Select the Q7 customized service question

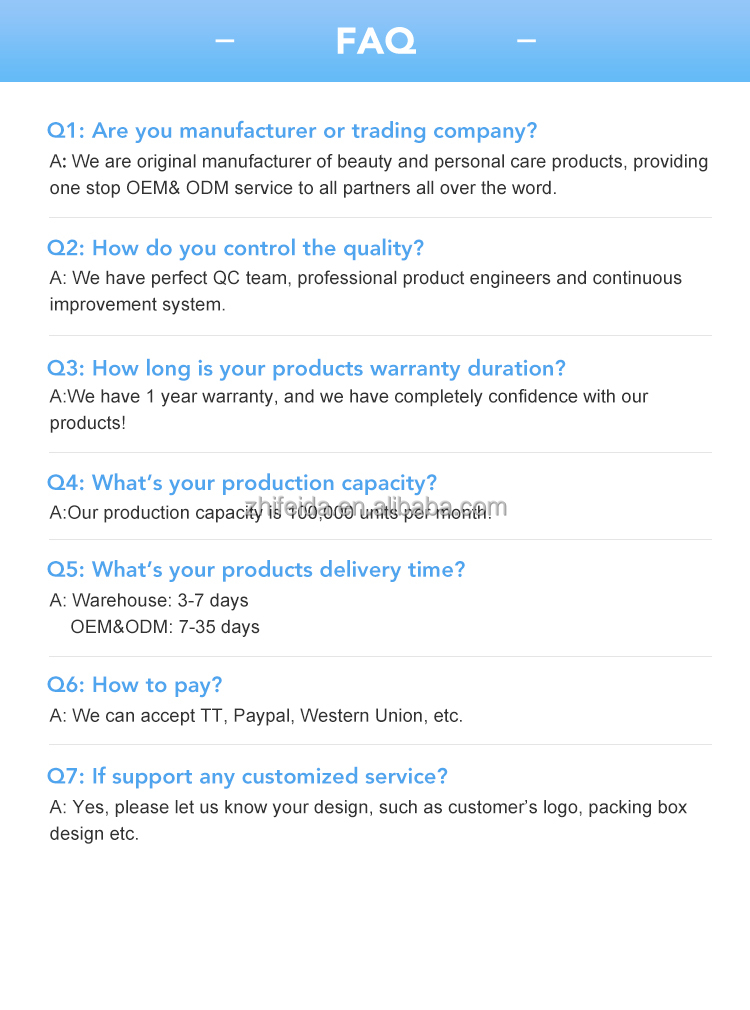point(248,777)
